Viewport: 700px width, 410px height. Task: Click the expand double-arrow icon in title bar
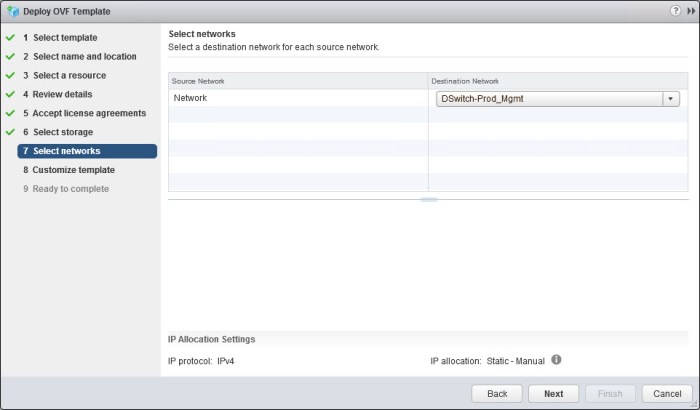690,10
